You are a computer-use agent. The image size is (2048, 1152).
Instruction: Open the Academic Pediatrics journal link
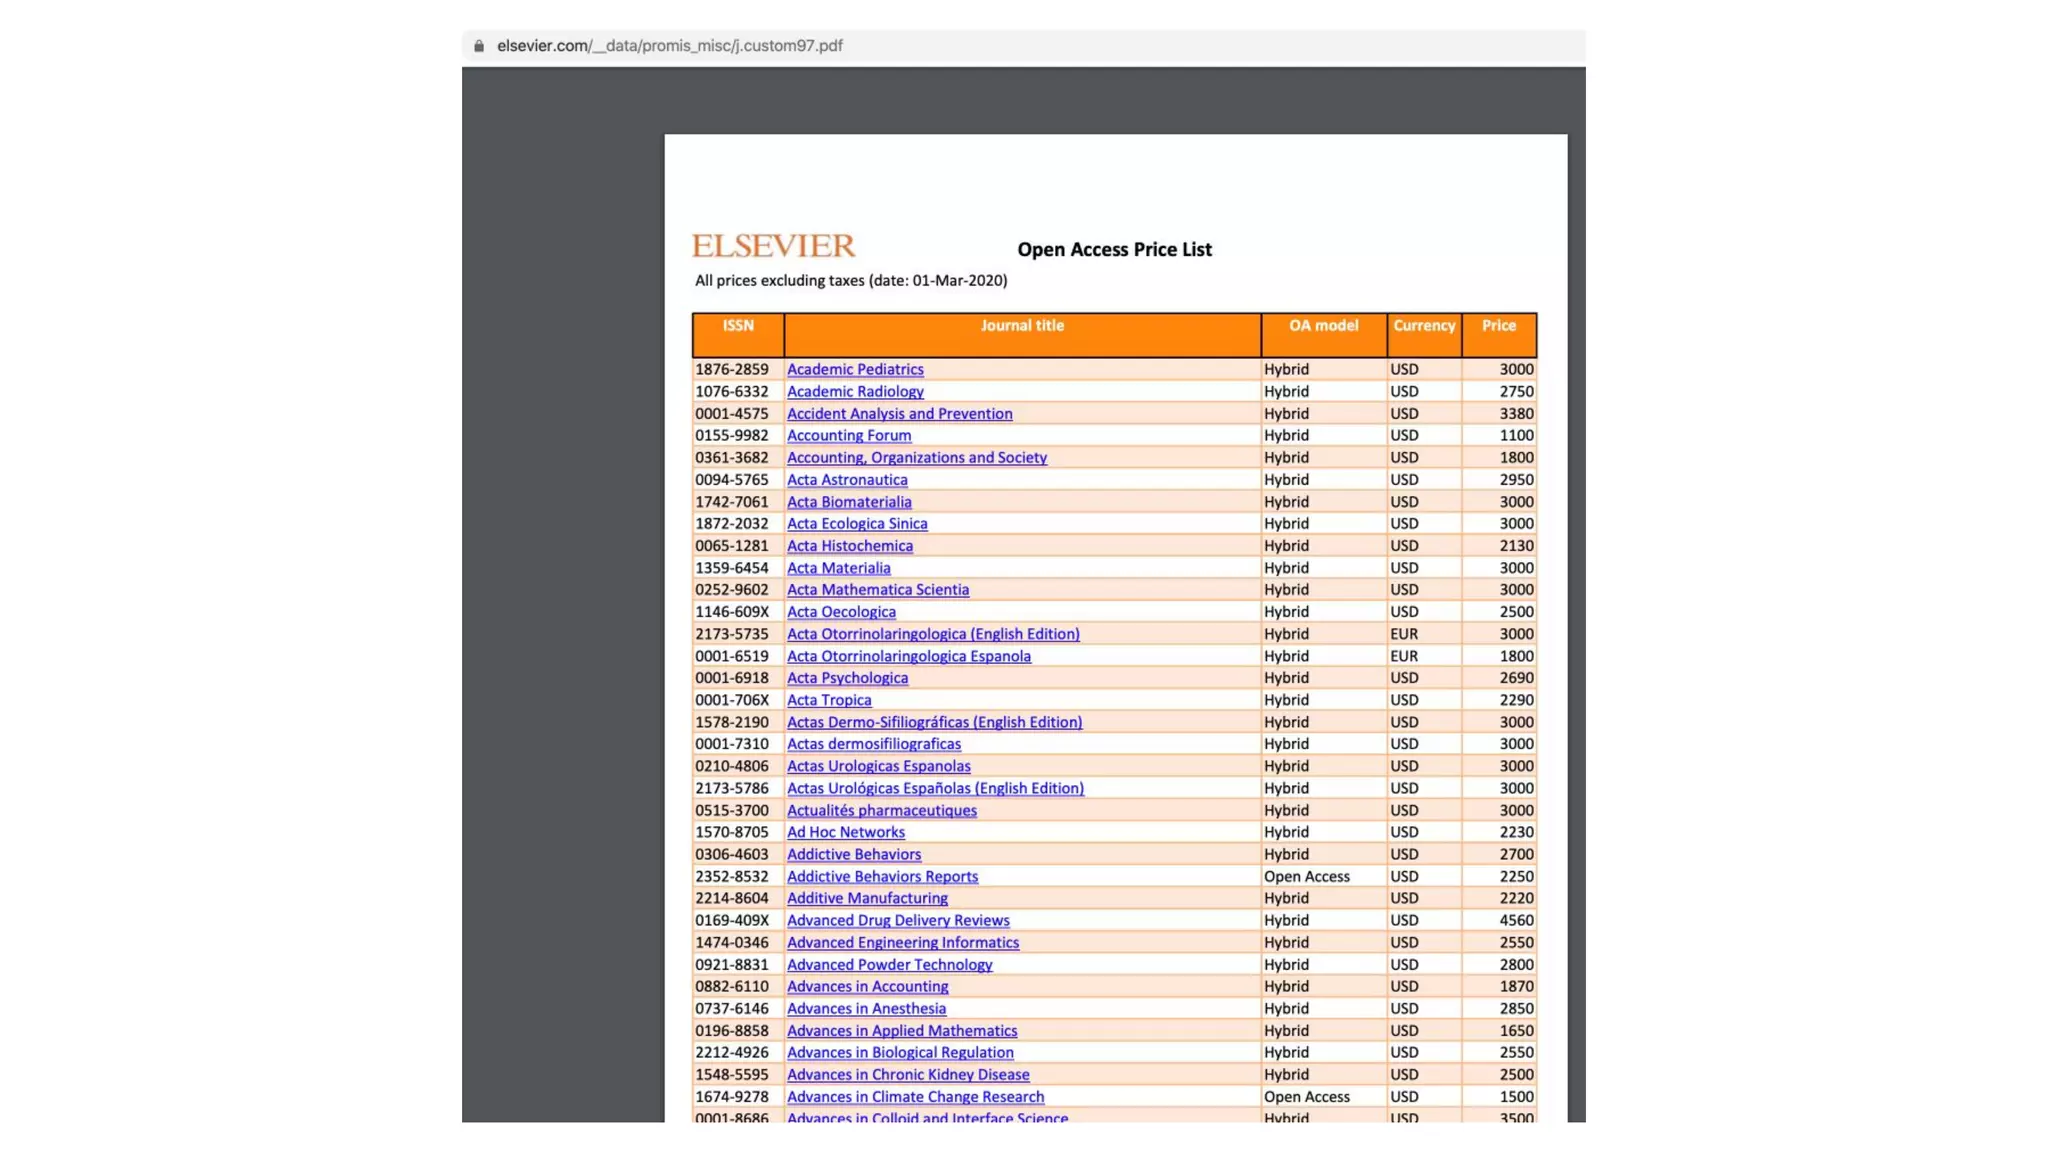pos(855,369)
